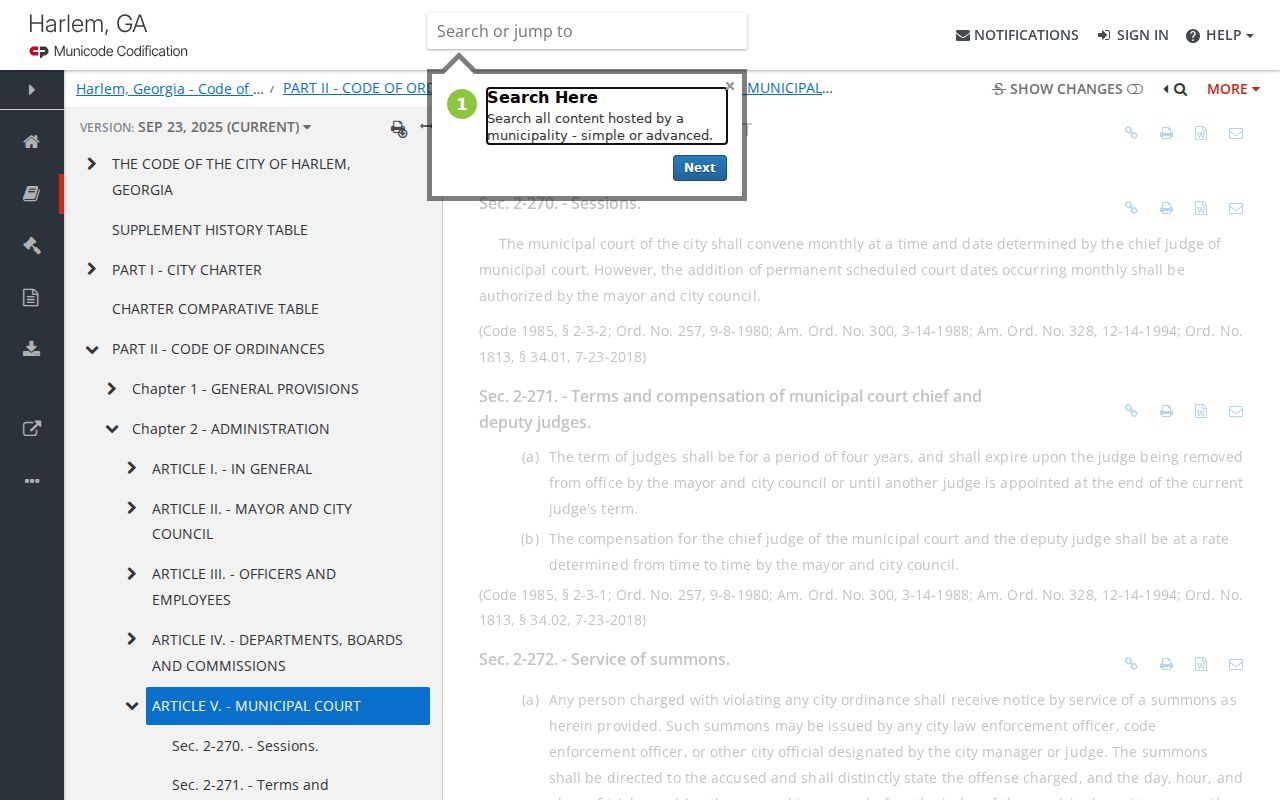Open Notifications in the header
1280x800 pixels.
click(x=1017, y=35)
